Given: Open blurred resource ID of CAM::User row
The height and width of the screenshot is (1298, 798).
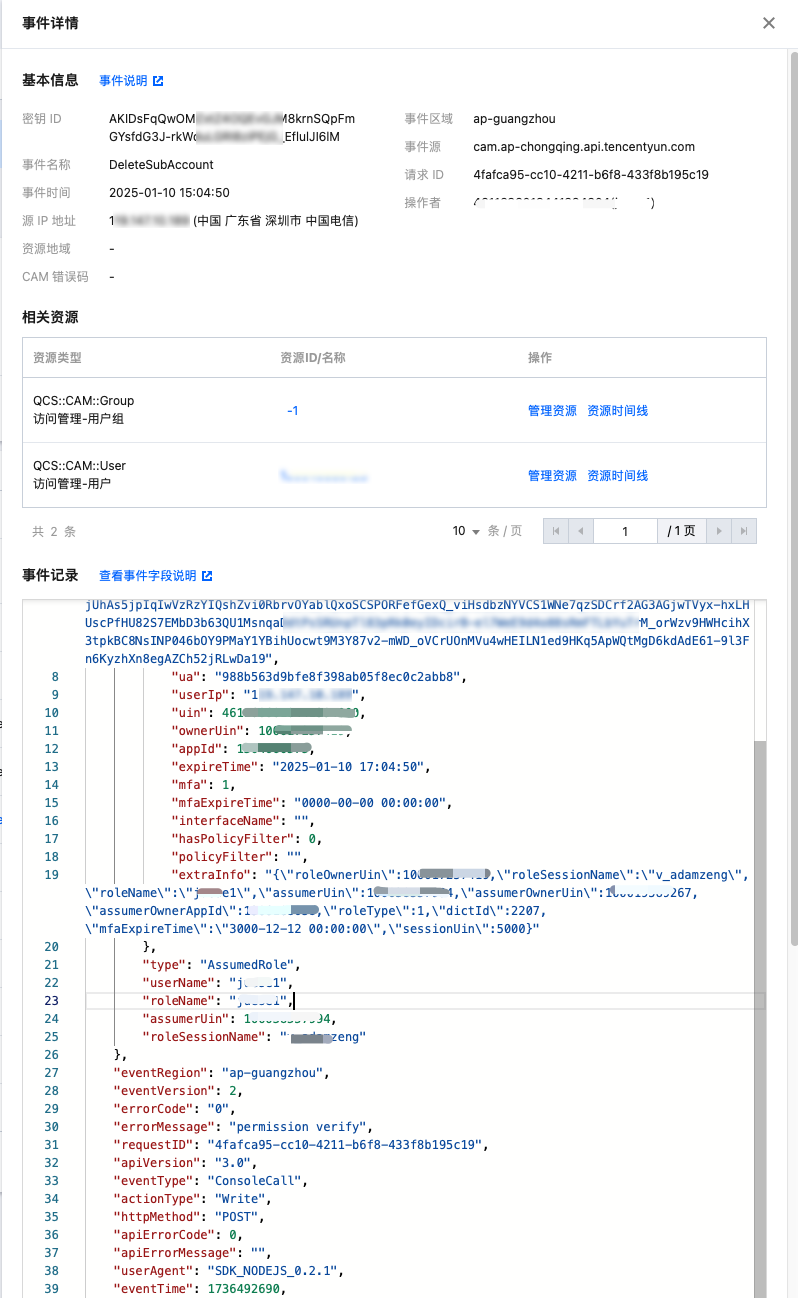Looking at the screenshot, I should 324,476.
